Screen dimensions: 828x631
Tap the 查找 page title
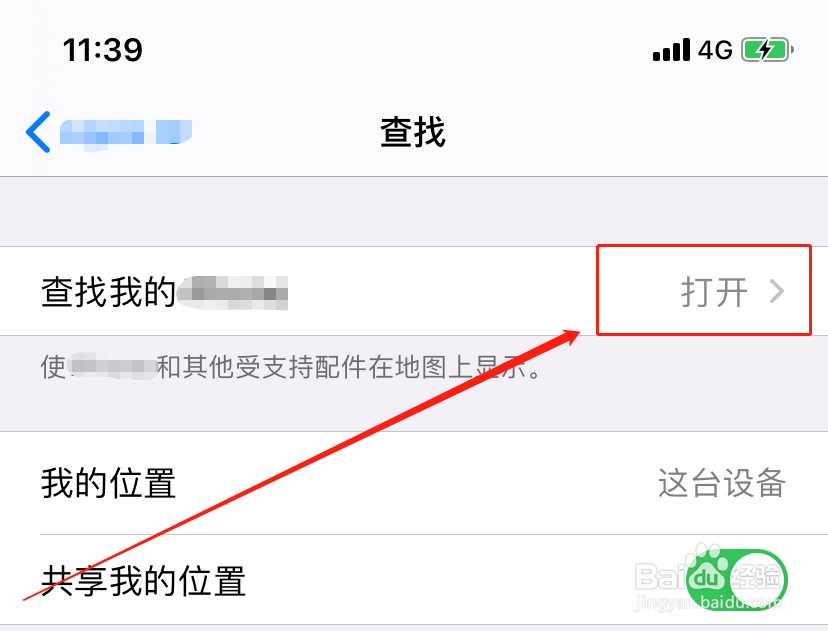(413, 132)
